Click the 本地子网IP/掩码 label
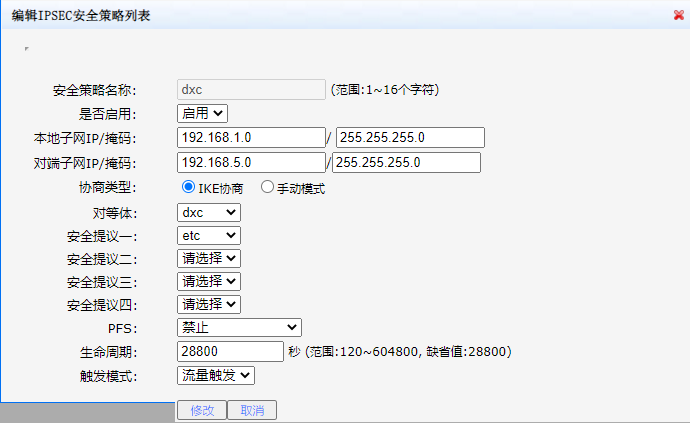Image resolution: width=690 pixels, height=423 pixels. click(85, 138)
